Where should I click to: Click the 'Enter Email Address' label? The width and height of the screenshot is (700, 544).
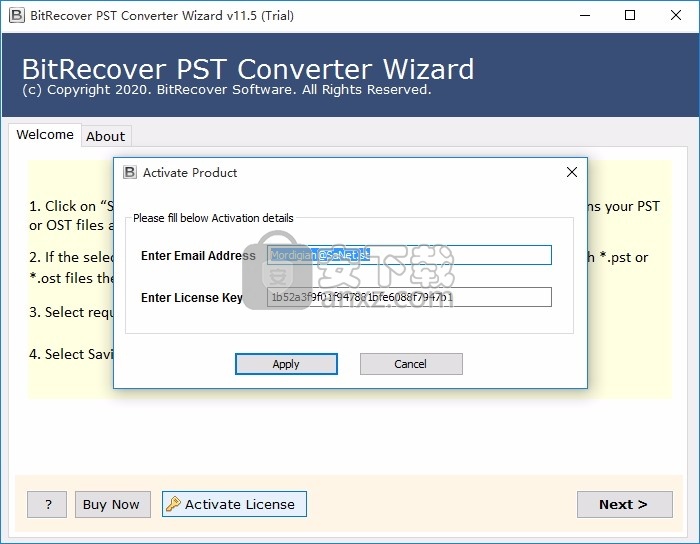[x=198, y=256]
